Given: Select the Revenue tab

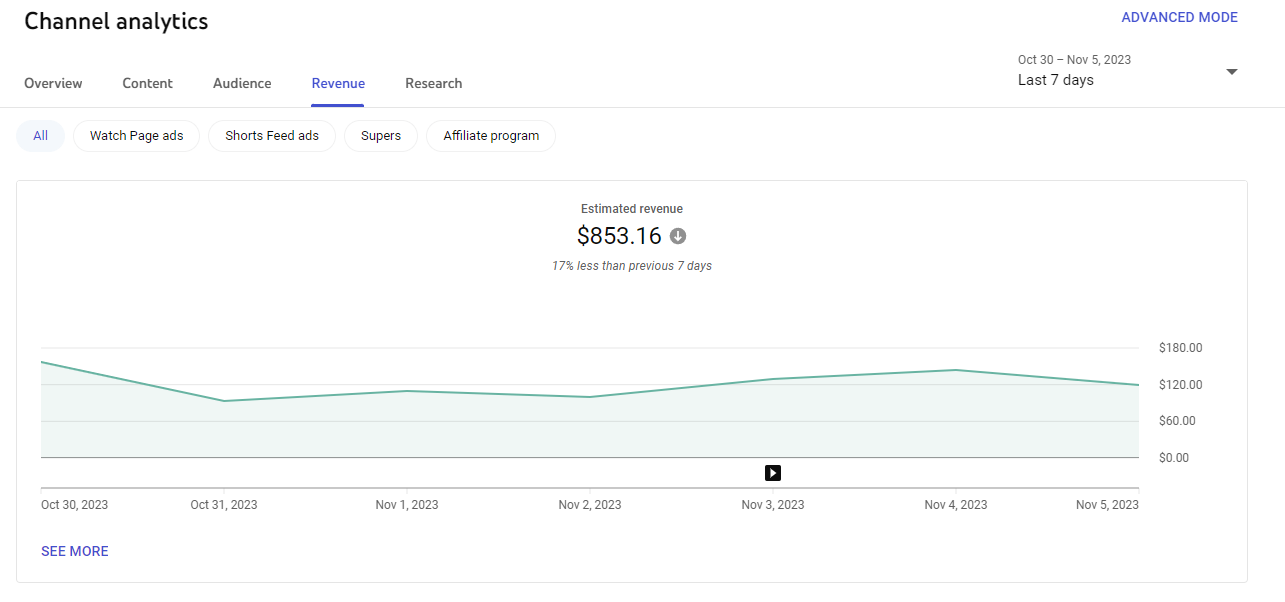Looking at the screenshot, I should [x=338, y=83].
